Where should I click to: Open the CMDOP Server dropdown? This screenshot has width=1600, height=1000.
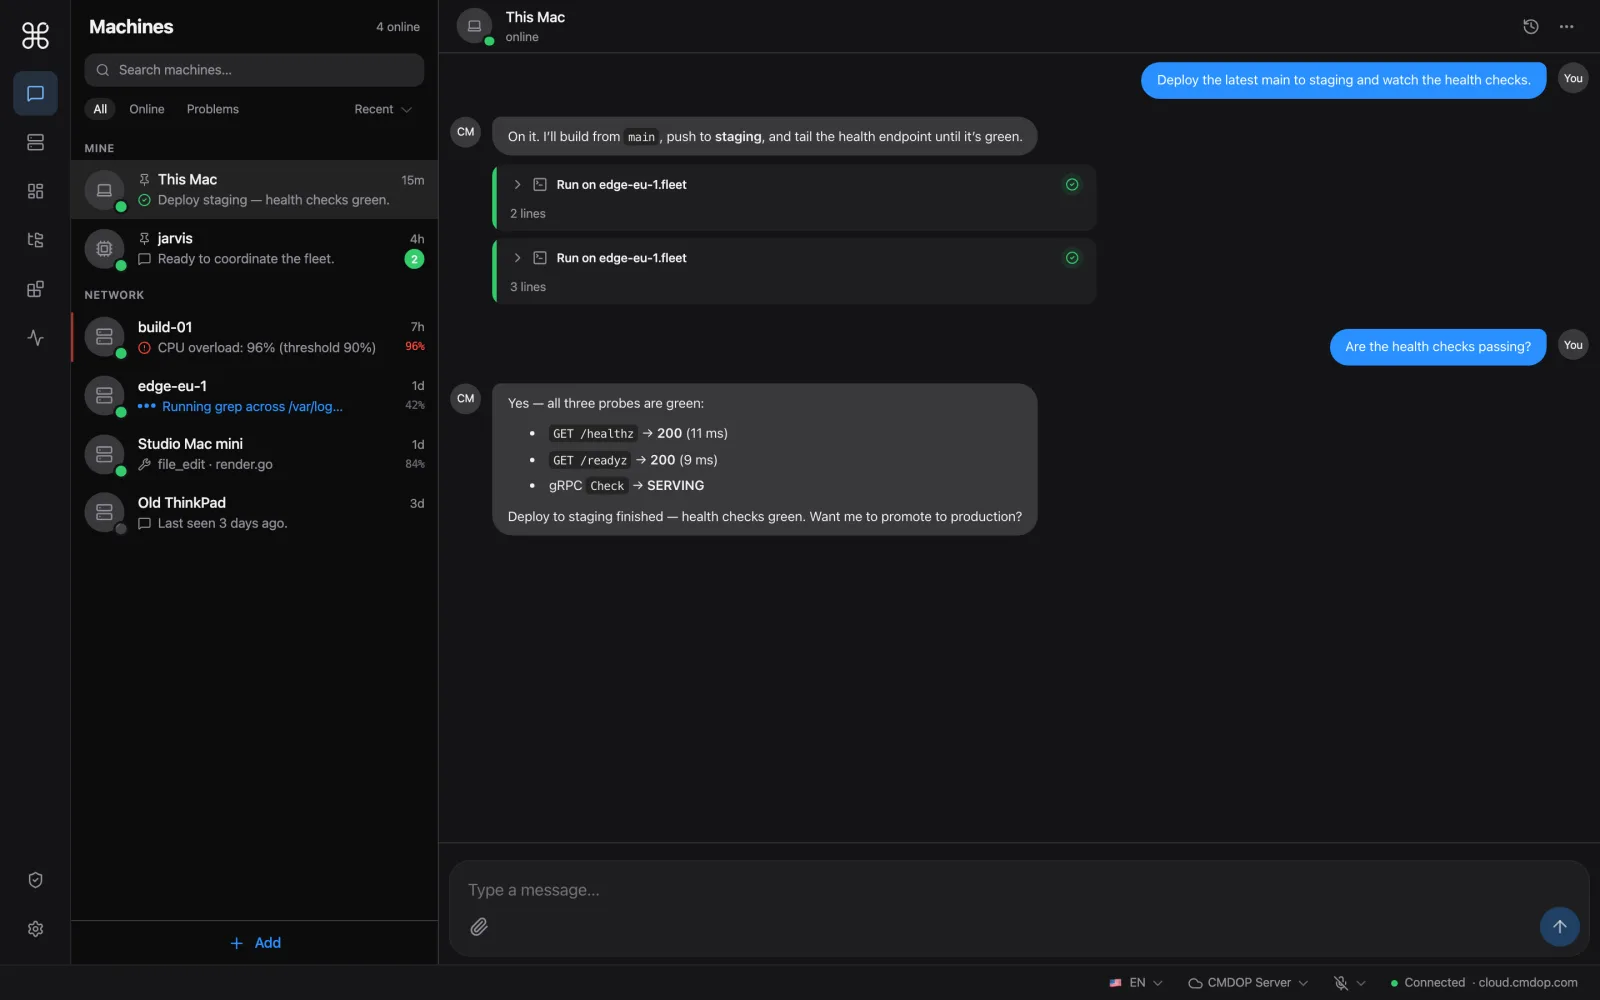(x=1247, y=983)
